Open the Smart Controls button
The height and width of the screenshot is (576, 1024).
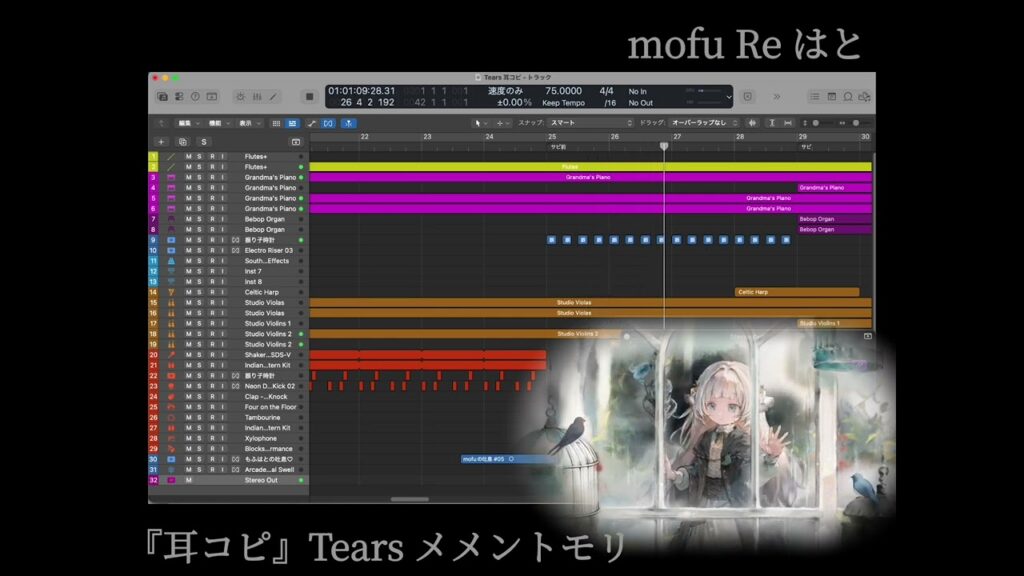(241, 97)
